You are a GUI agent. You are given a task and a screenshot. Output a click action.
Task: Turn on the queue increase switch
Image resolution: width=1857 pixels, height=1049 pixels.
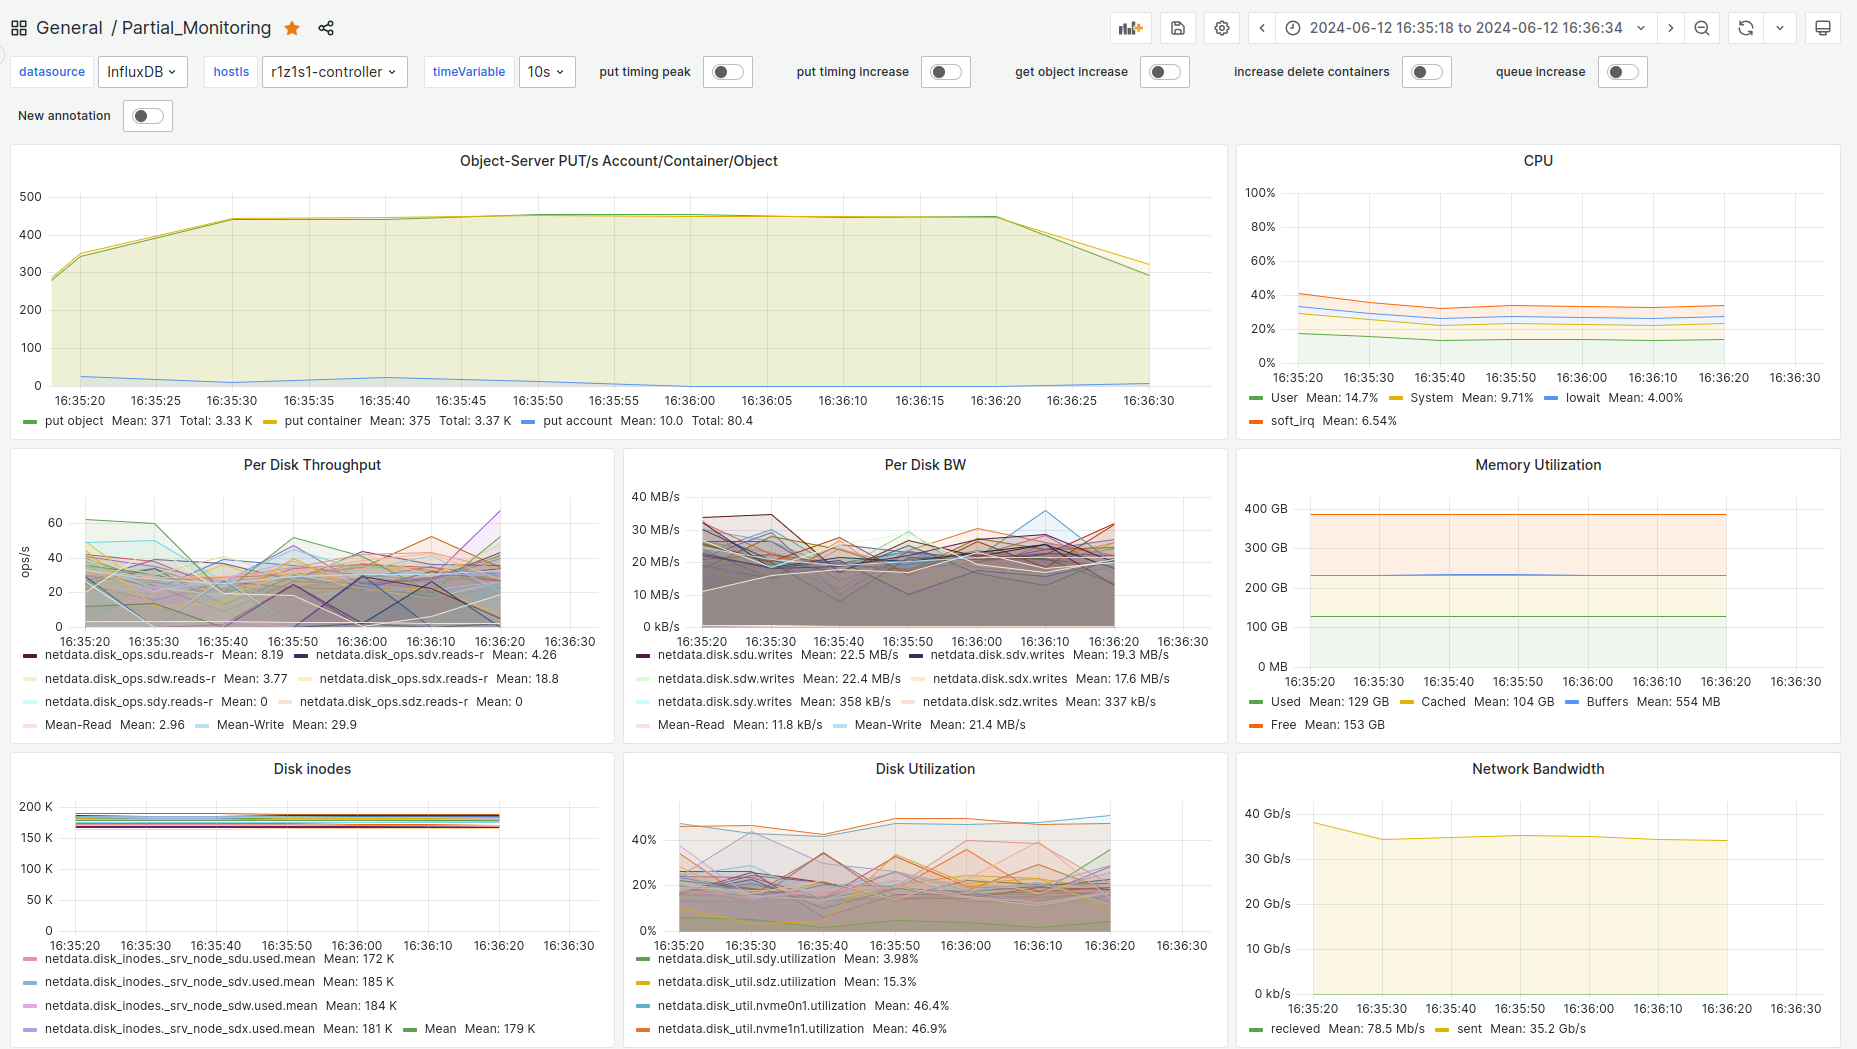pos(1622,72)
